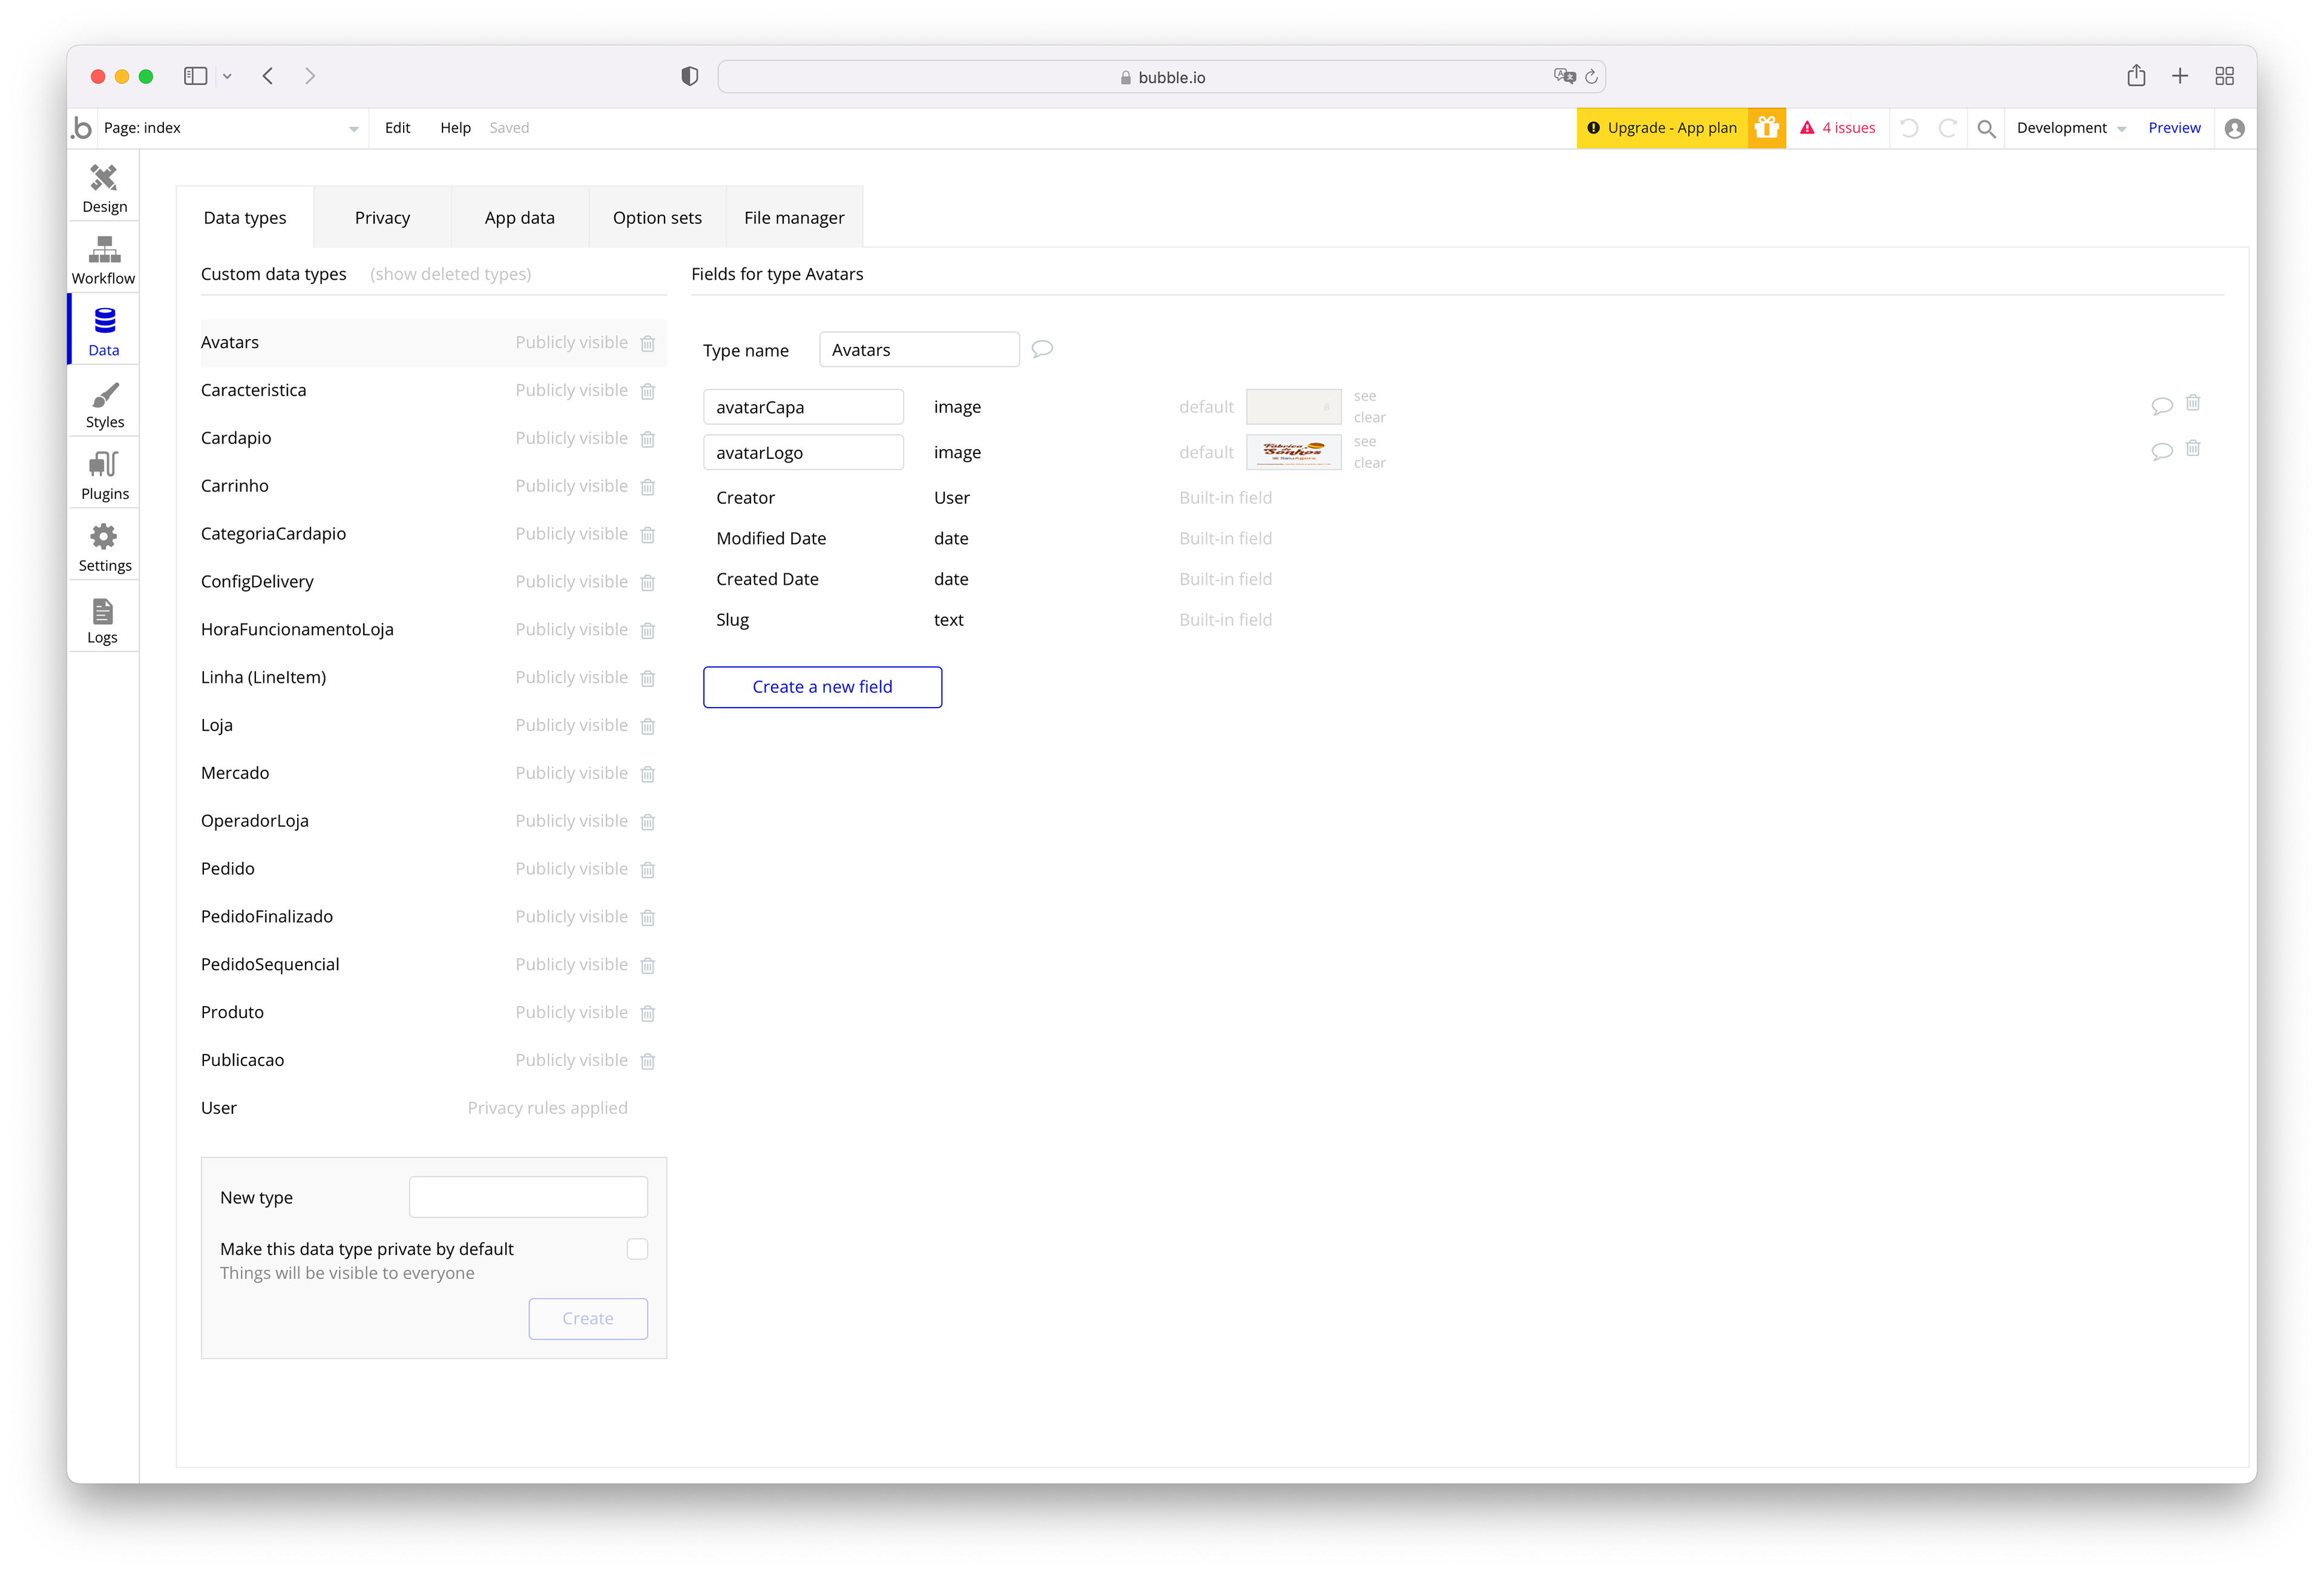
Task: Switch to the App data tab
Action: 520,218
